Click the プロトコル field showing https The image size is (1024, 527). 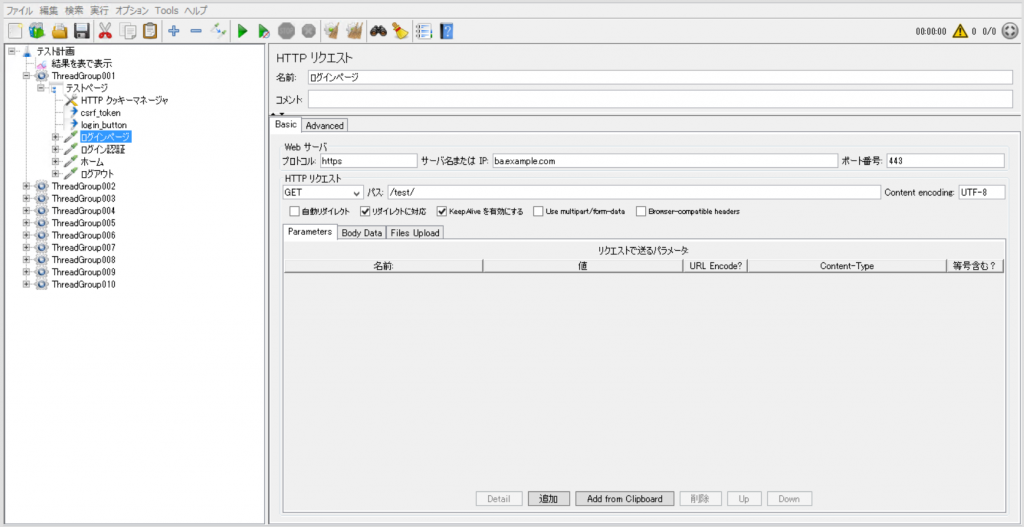[x=368, y=161]
